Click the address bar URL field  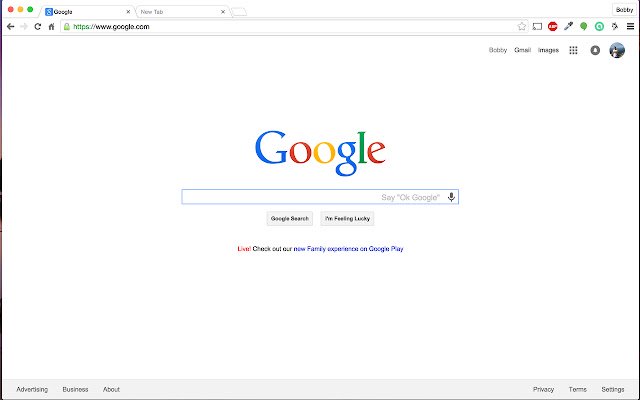(x=294, y=27)
